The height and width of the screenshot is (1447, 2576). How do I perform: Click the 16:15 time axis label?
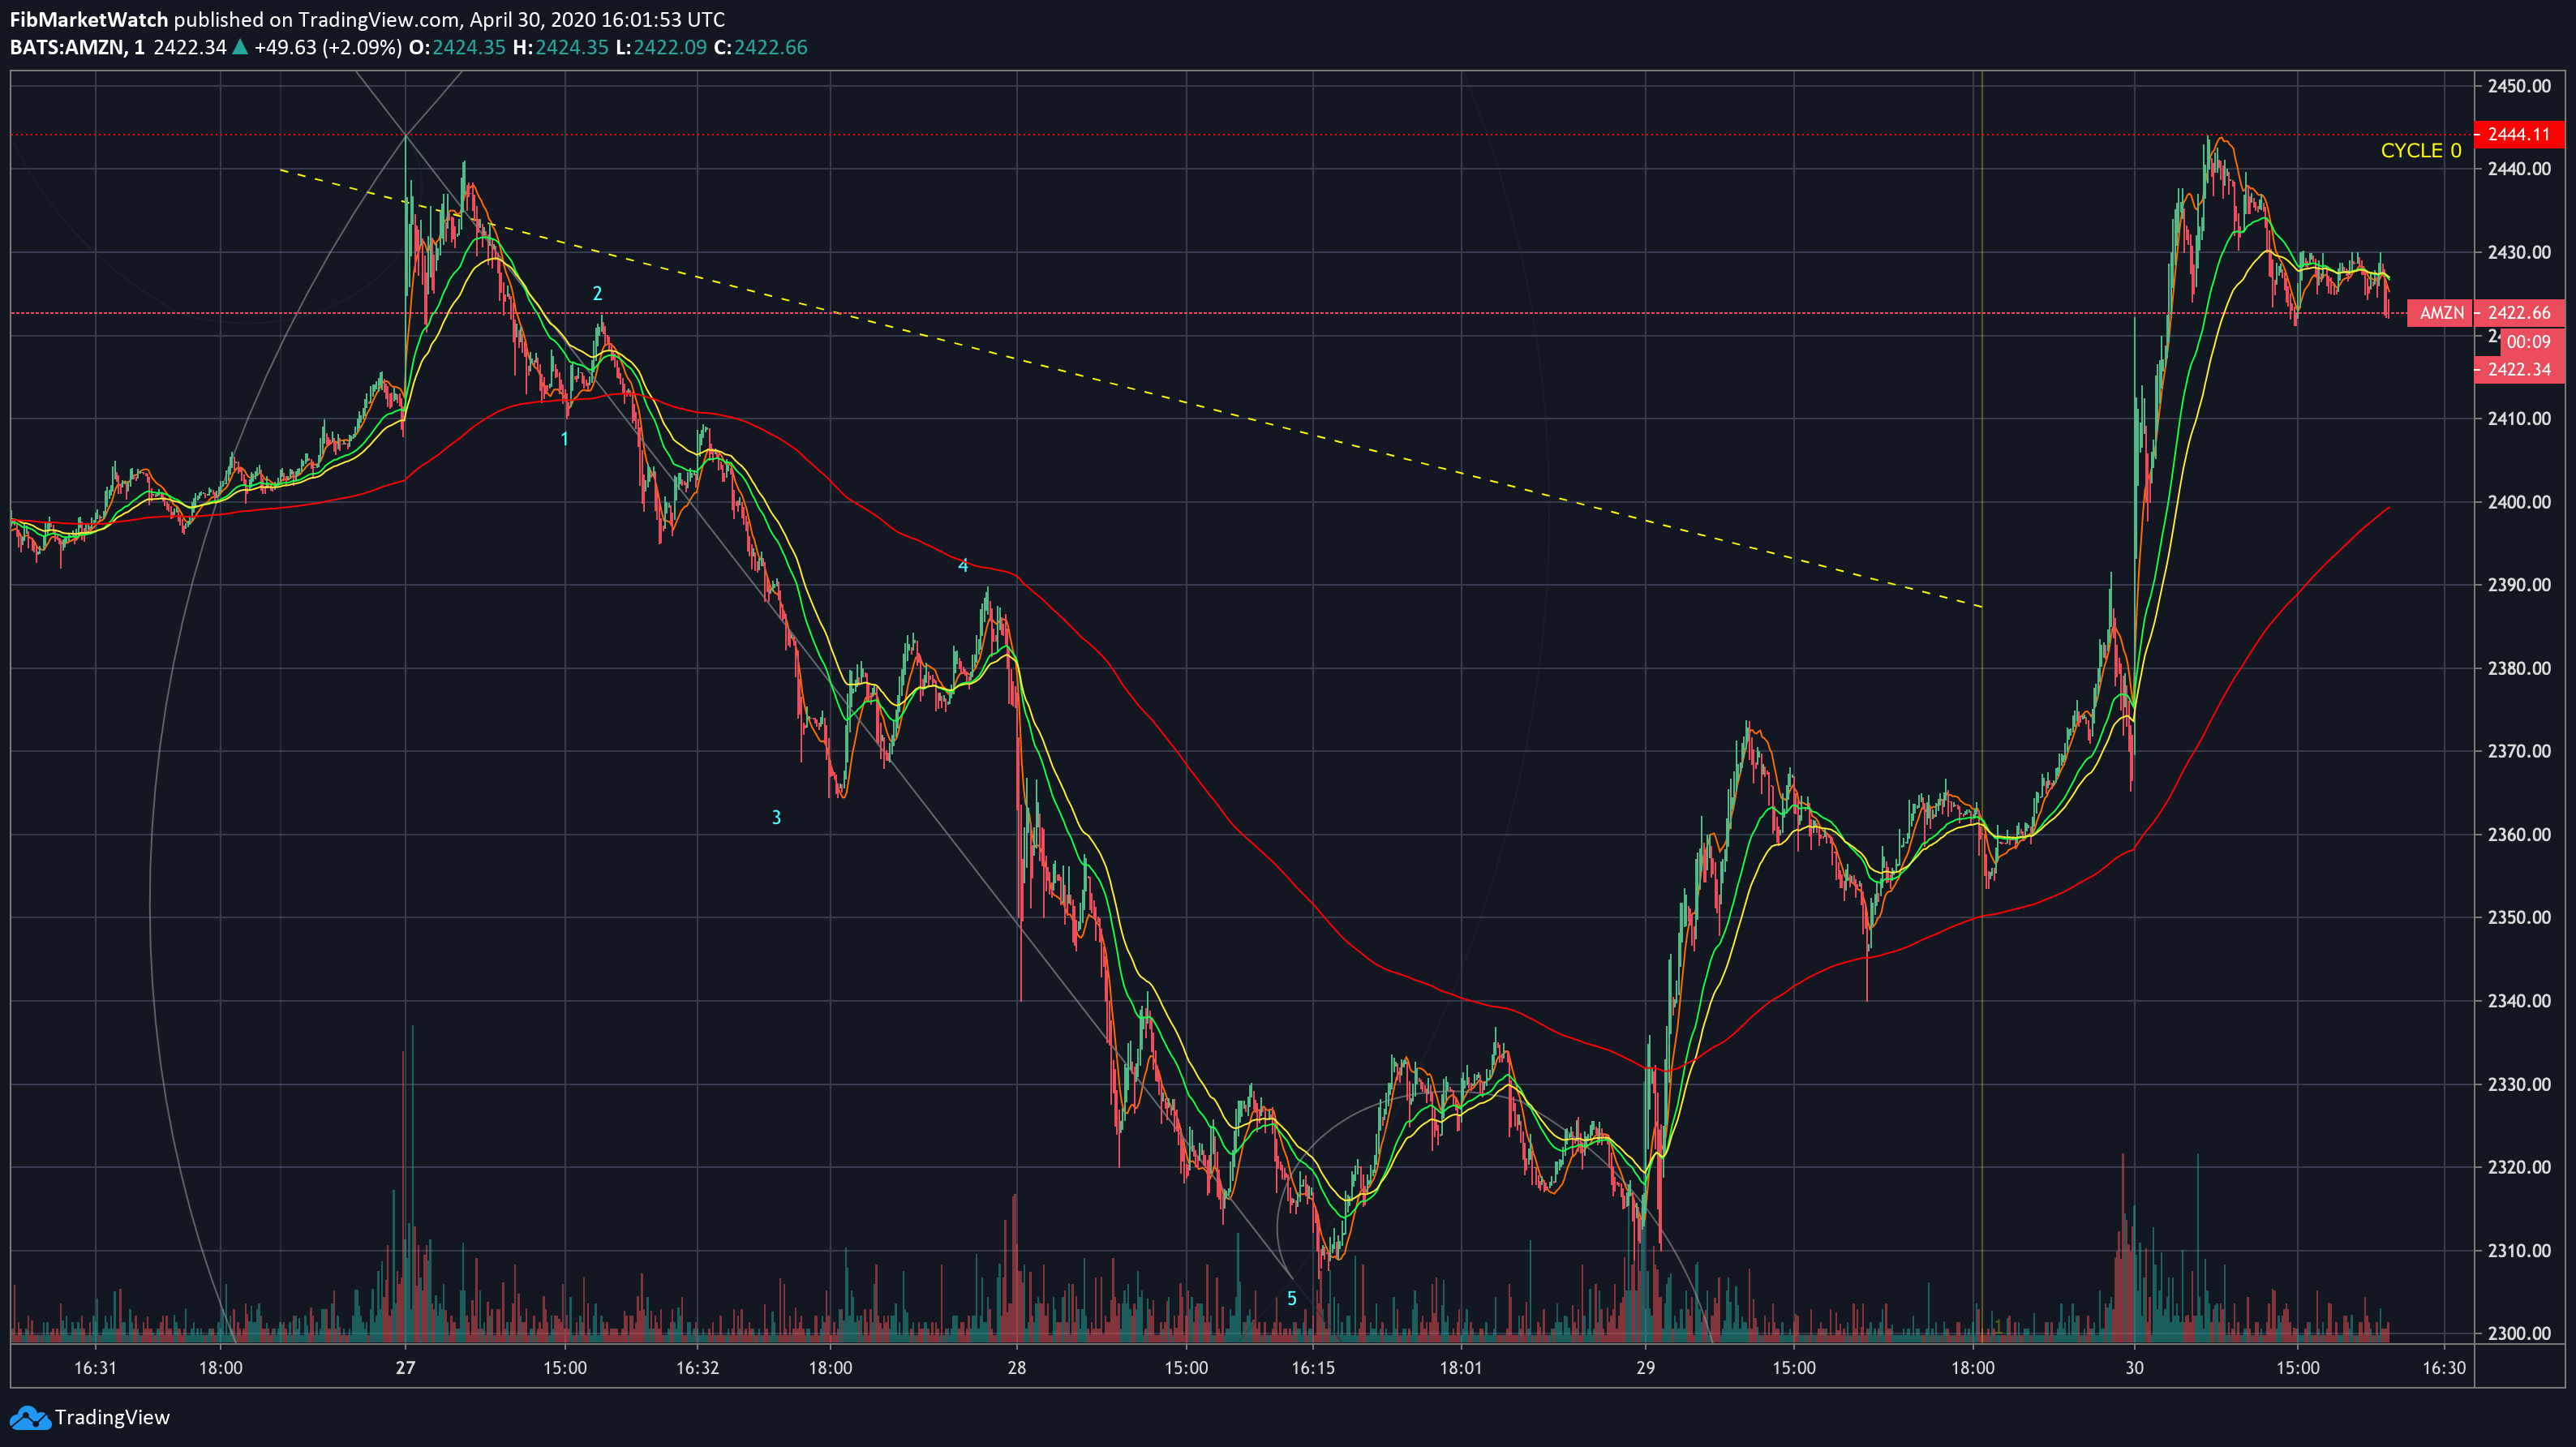(x=1312, y=1367)
